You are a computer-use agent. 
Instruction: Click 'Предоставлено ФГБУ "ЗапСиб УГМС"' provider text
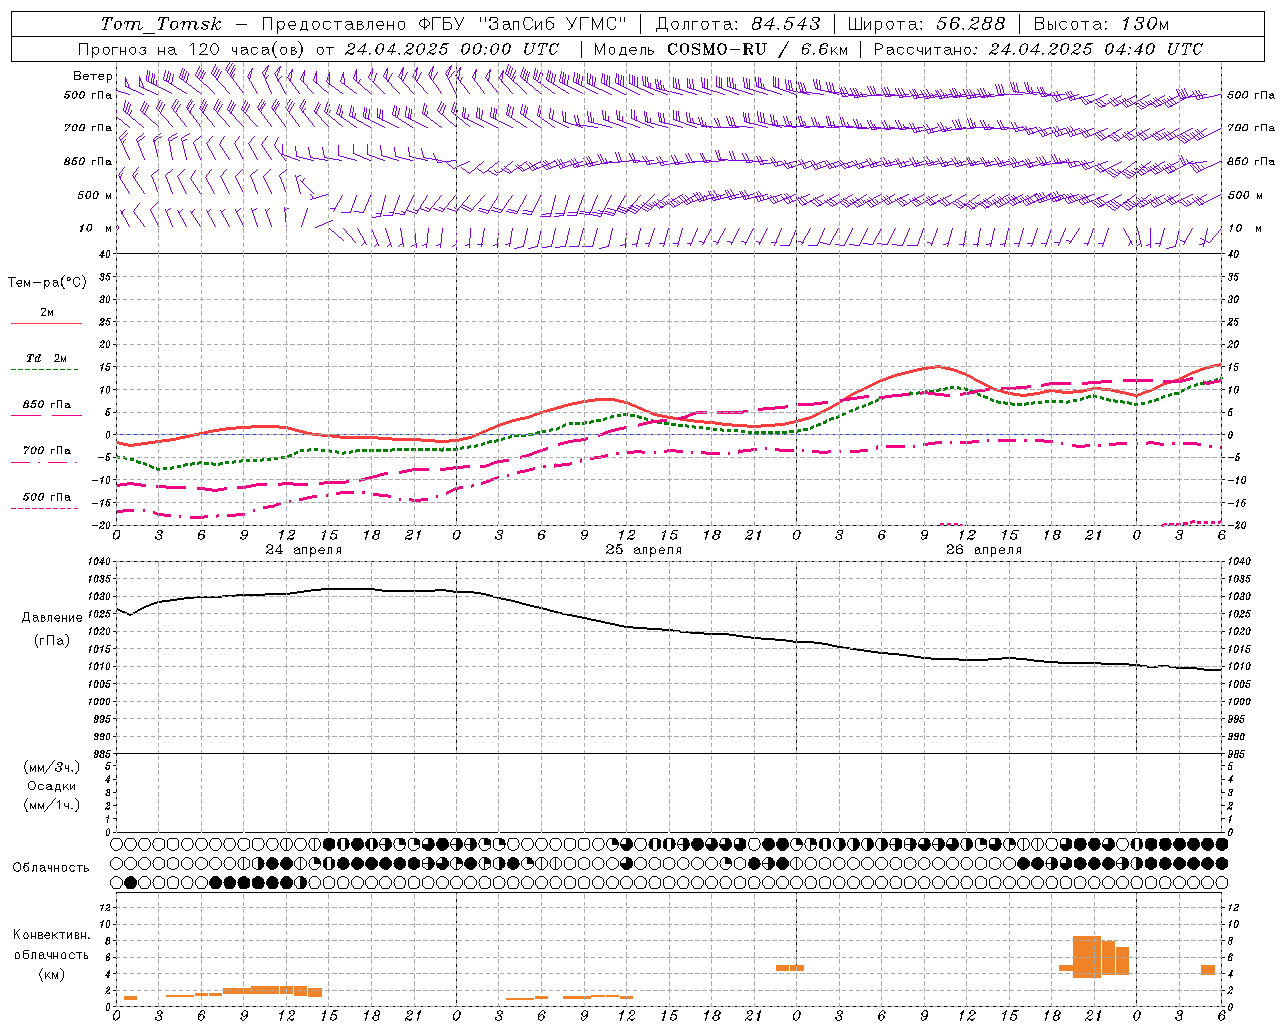444,24
